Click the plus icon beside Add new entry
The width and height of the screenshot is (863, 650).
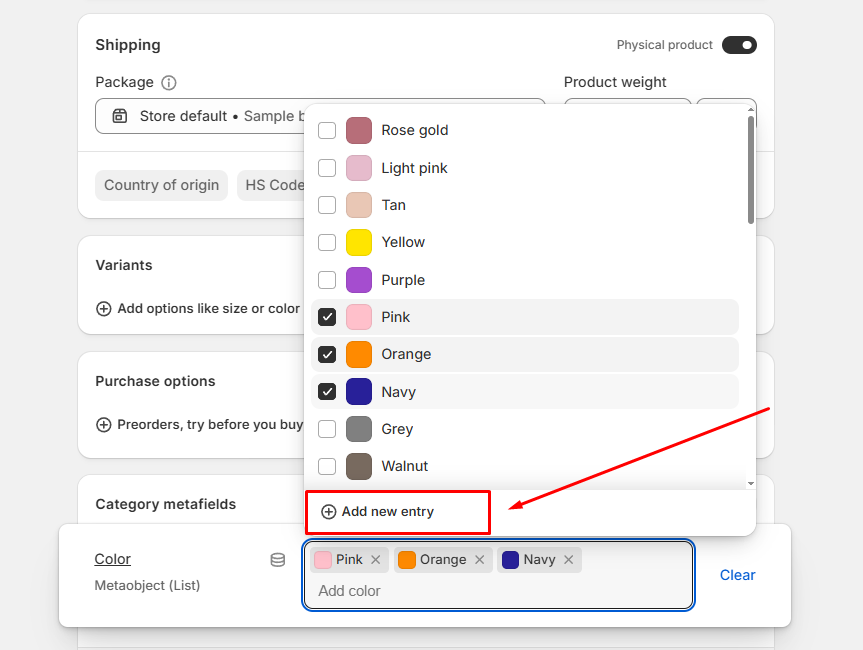coord(329,512)
